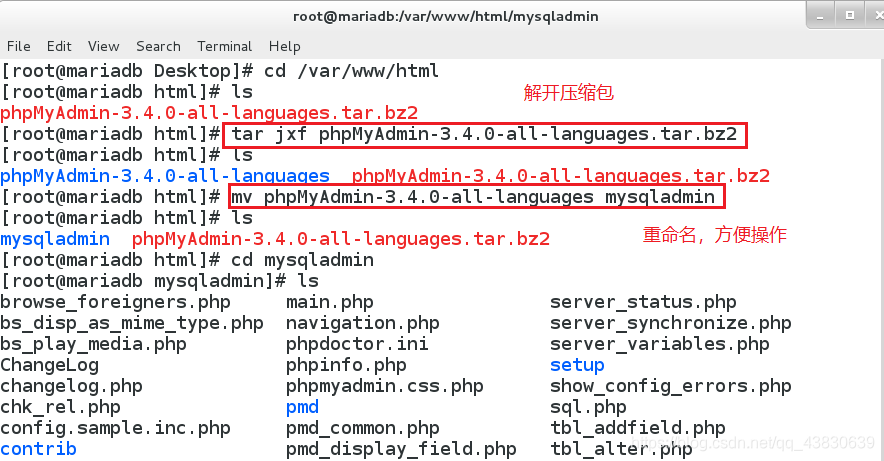Click the 'tar jxf' command text
Screen dimensions: 884x461
pos(269,134)
